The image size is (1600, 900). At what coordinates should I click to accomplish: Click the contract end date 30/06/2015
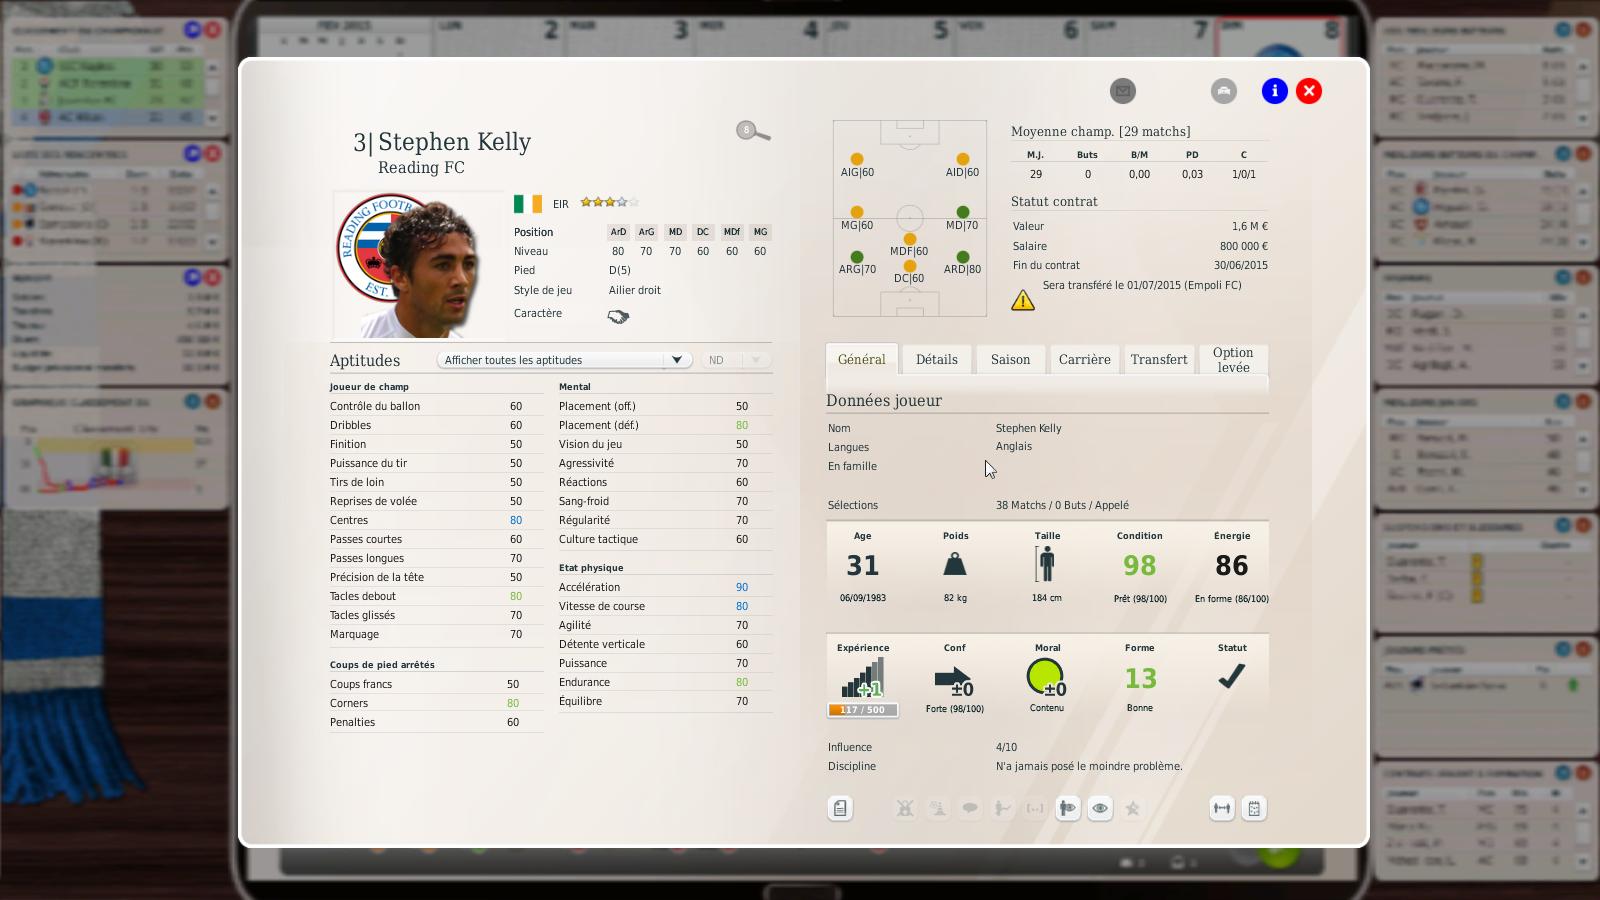click(1240, 265)
